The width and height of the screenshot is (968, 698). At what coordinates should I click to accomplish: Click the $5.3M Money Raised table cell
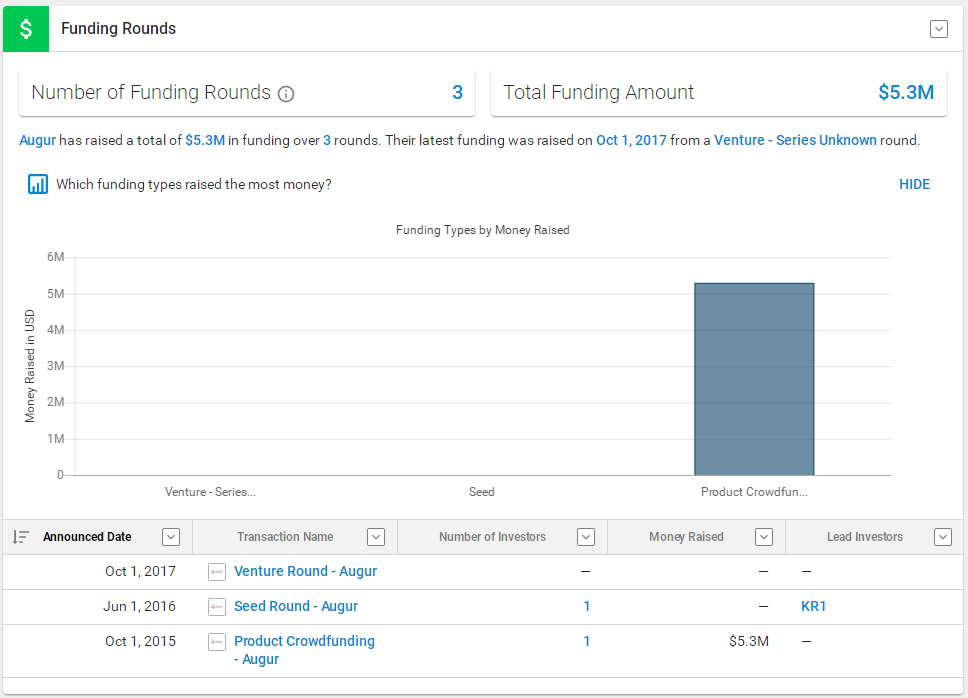click(x=749, y=642)
